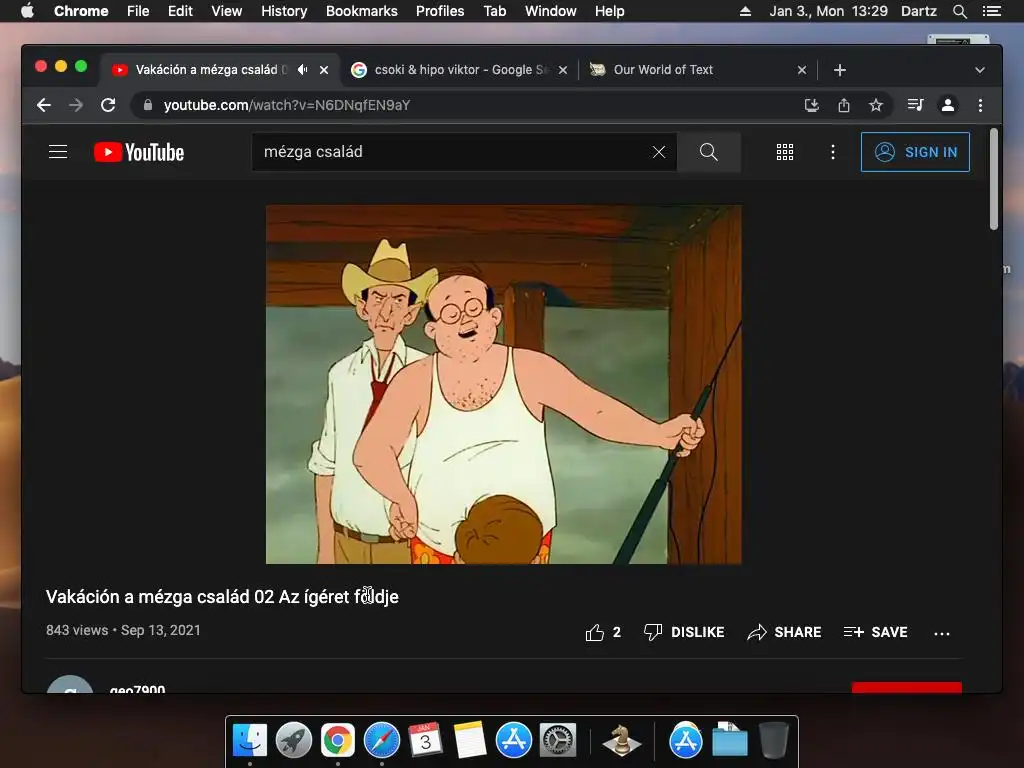Image resolution: width=1024 pixels, height=768 pixels.
Task: Install app via download icon in address bar
Action: [x=812, y=105]
